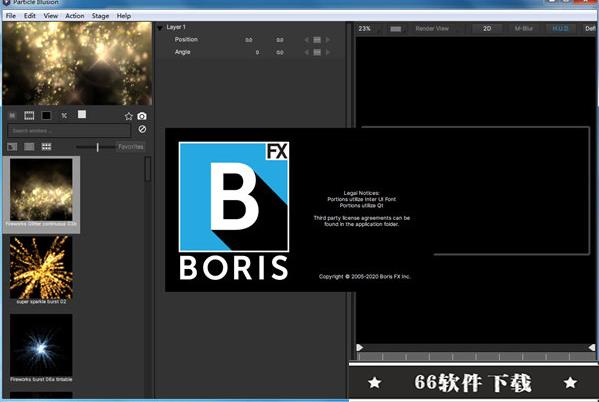Click the filmstrip icon under the emitter preview
The image size is (599, 402).
coord(29,115)
